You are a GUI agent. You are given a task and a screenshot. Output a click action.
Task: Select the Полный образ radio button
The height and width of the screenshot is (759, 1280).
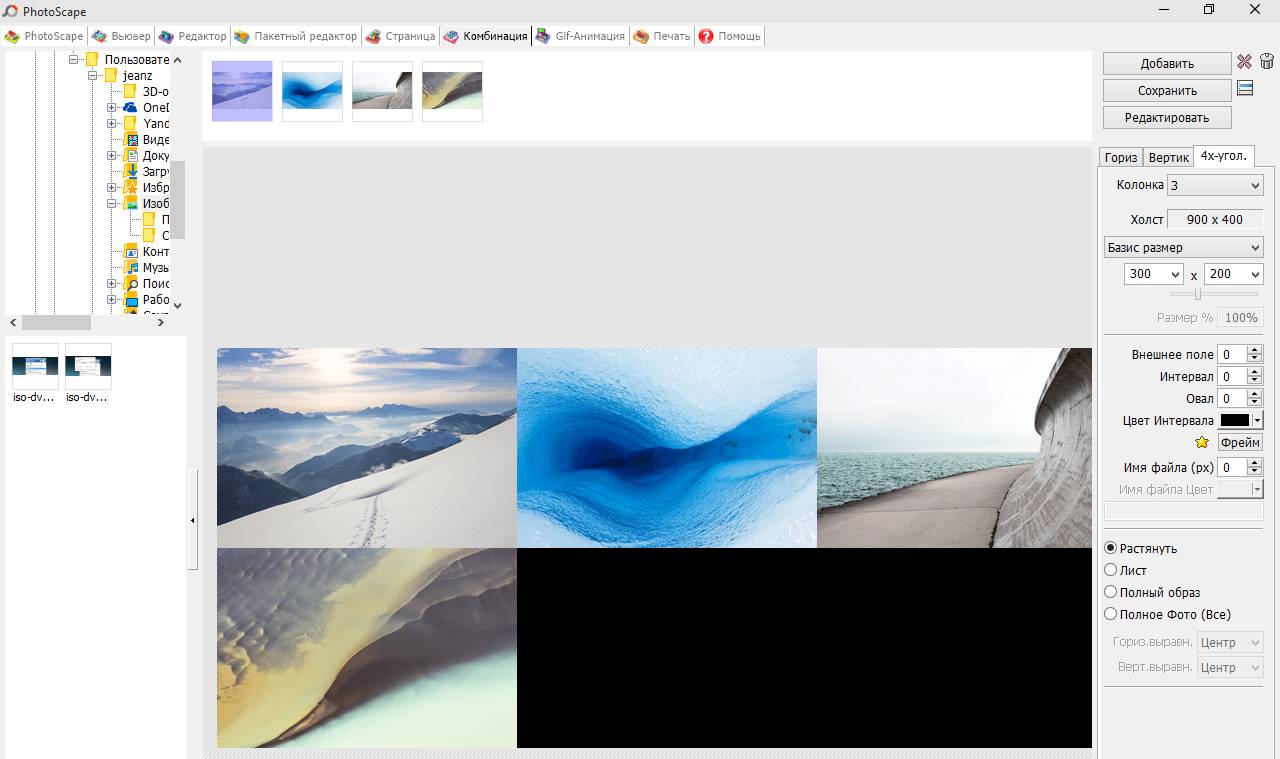click(1110, 592)
